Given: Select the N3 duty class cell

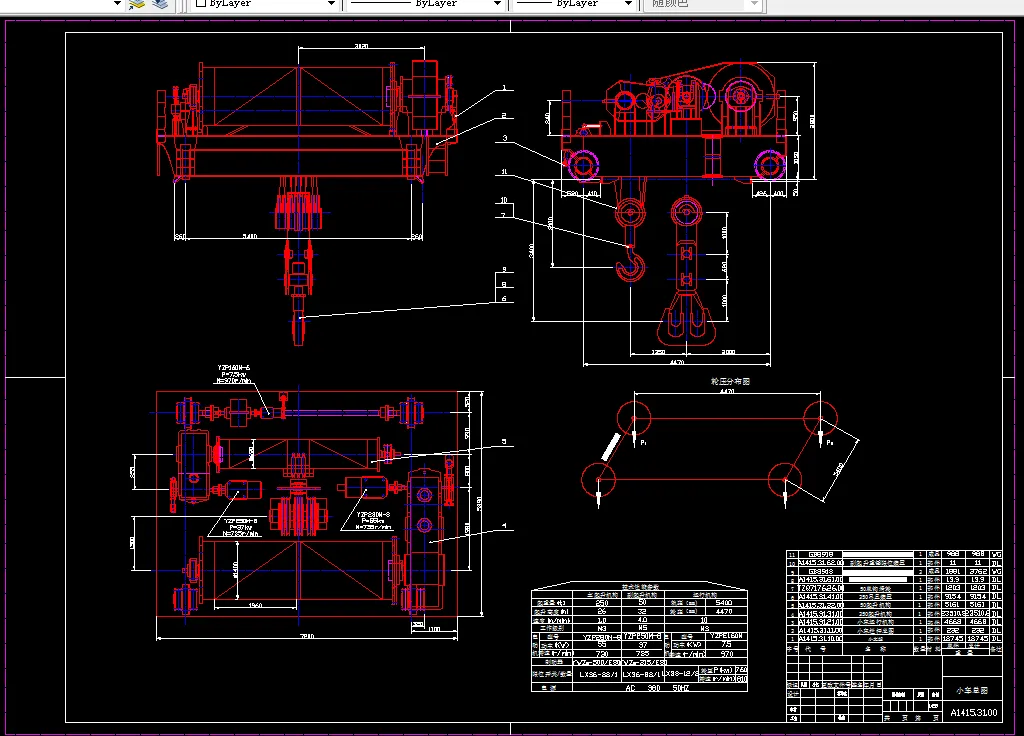Looking at the screenshot, I should click(x=601, y=628).
